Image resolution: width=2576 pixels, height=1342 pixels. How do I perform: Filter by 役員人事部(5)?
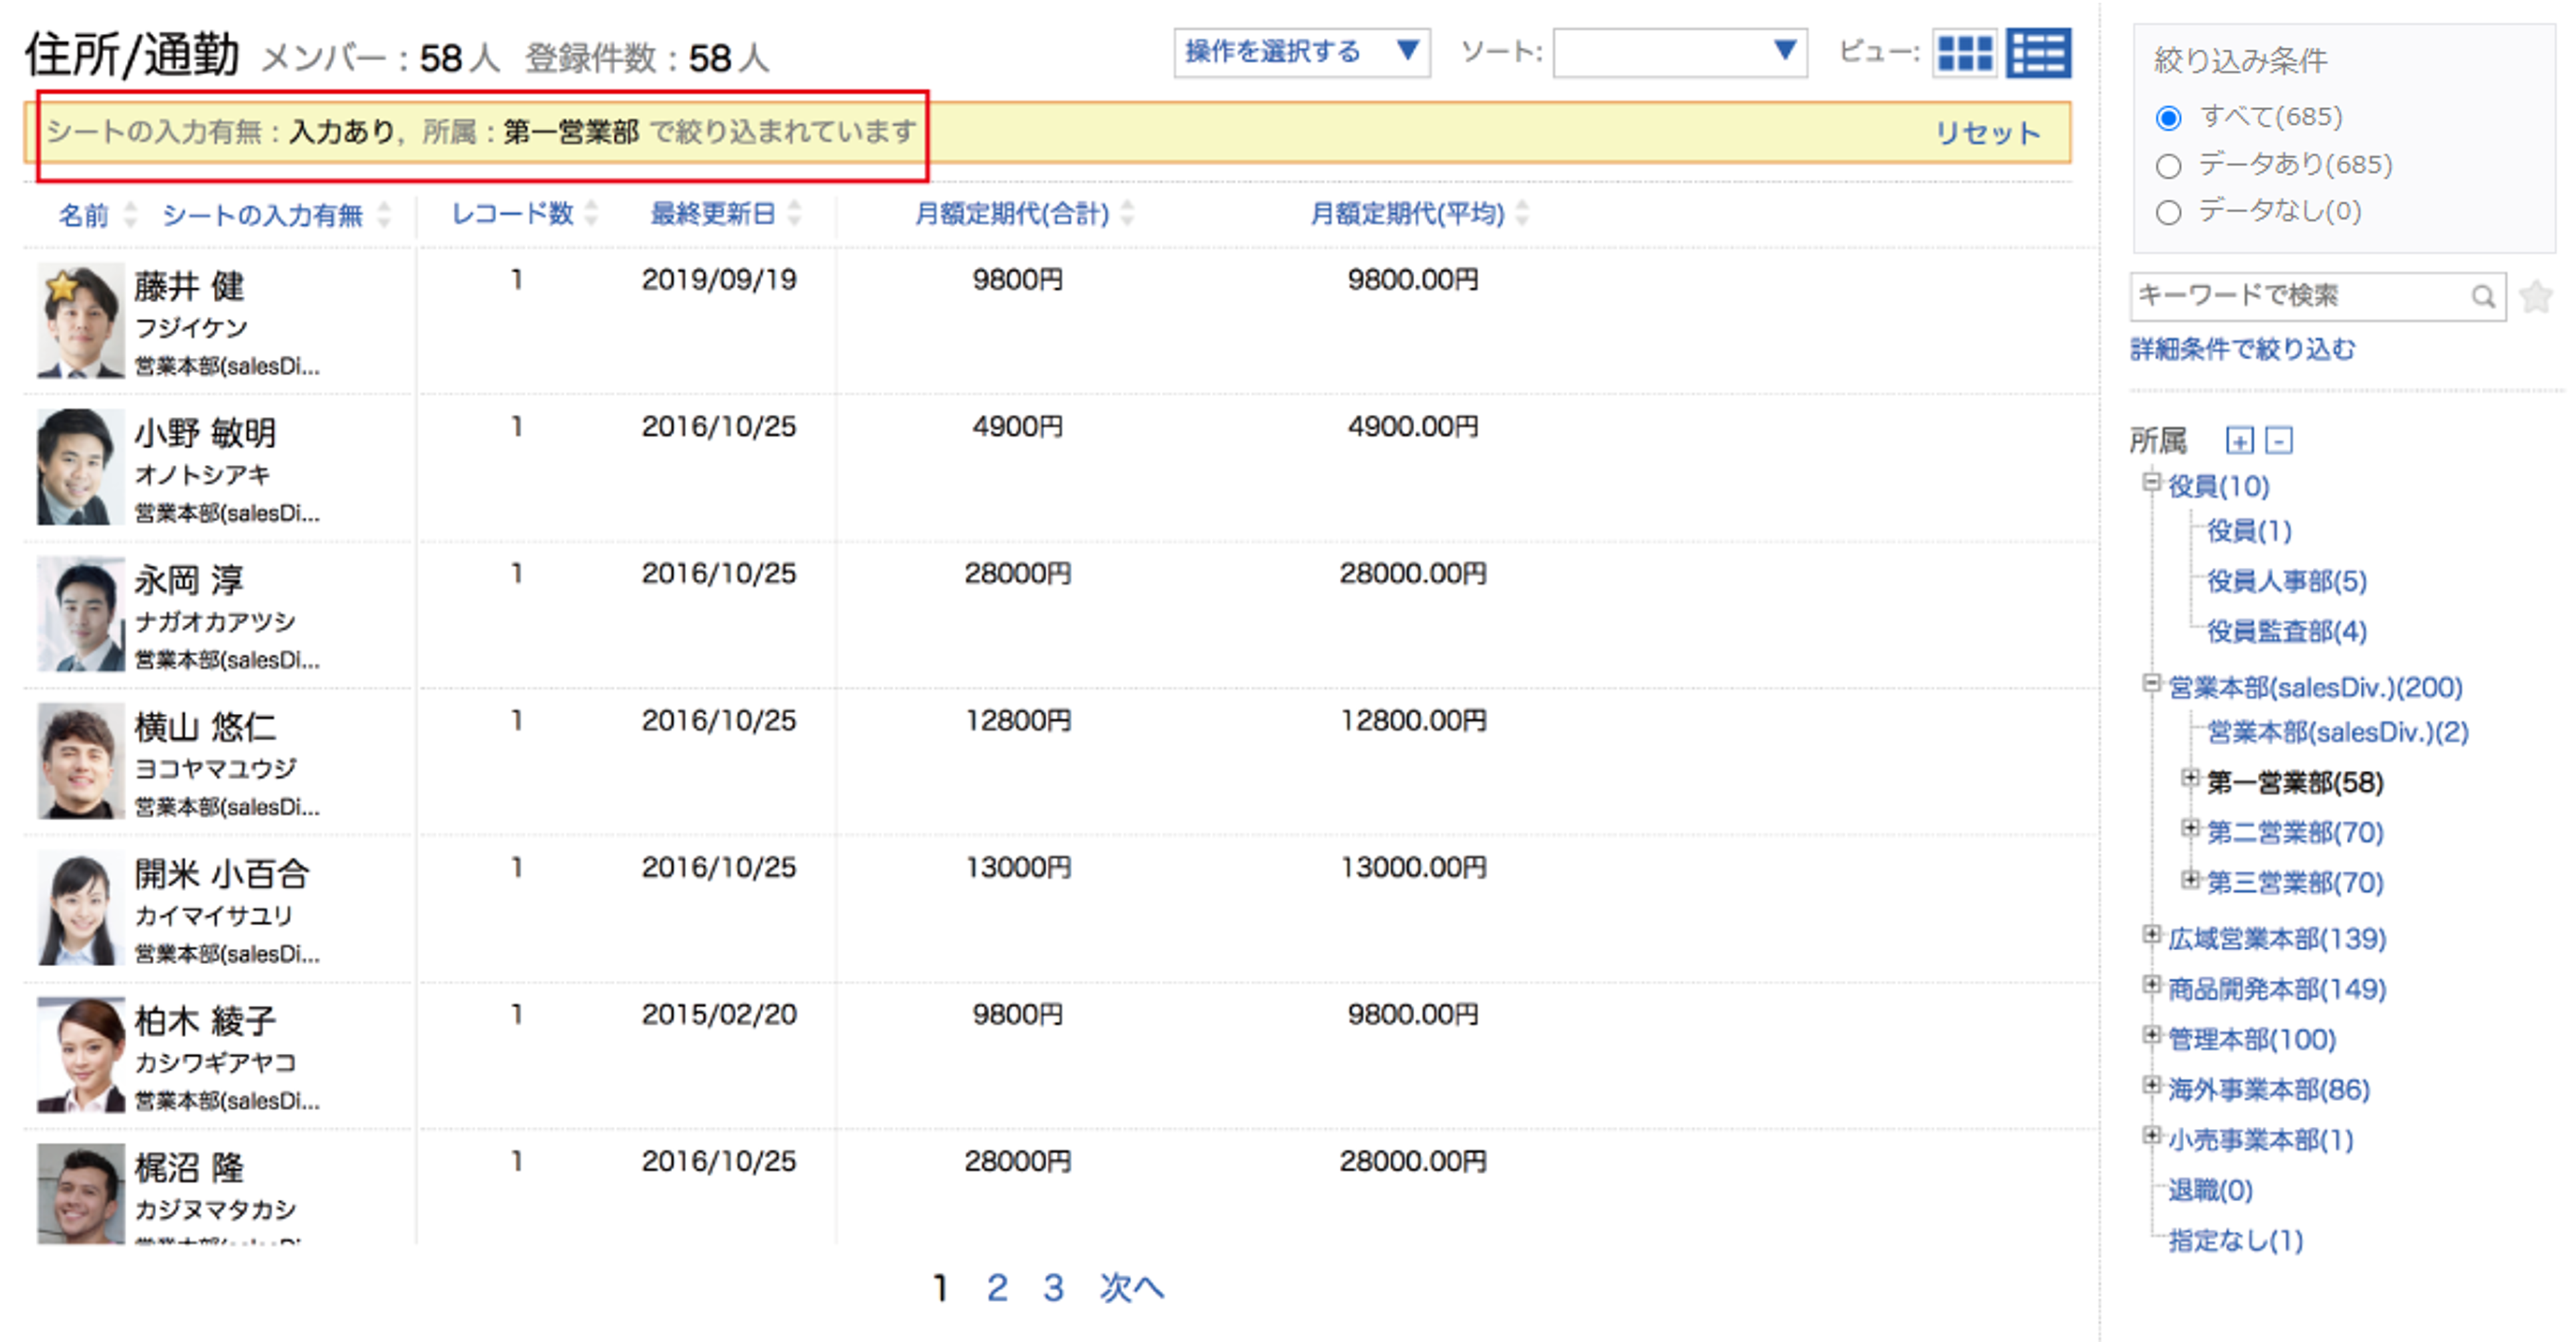point(2287,581)
